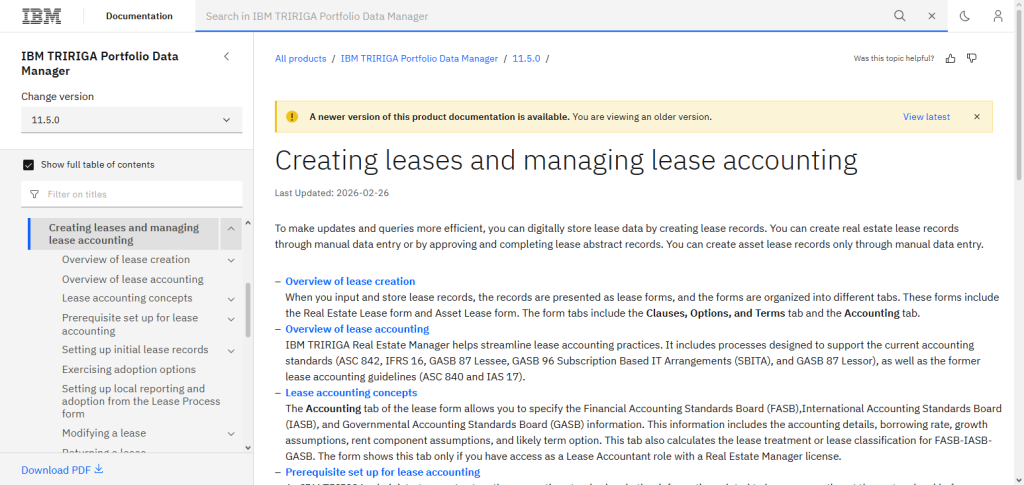Viewport: 1024px width, 485px height.
Task: Select Overview of lease creation in sidebar
Action: (126, 260)
